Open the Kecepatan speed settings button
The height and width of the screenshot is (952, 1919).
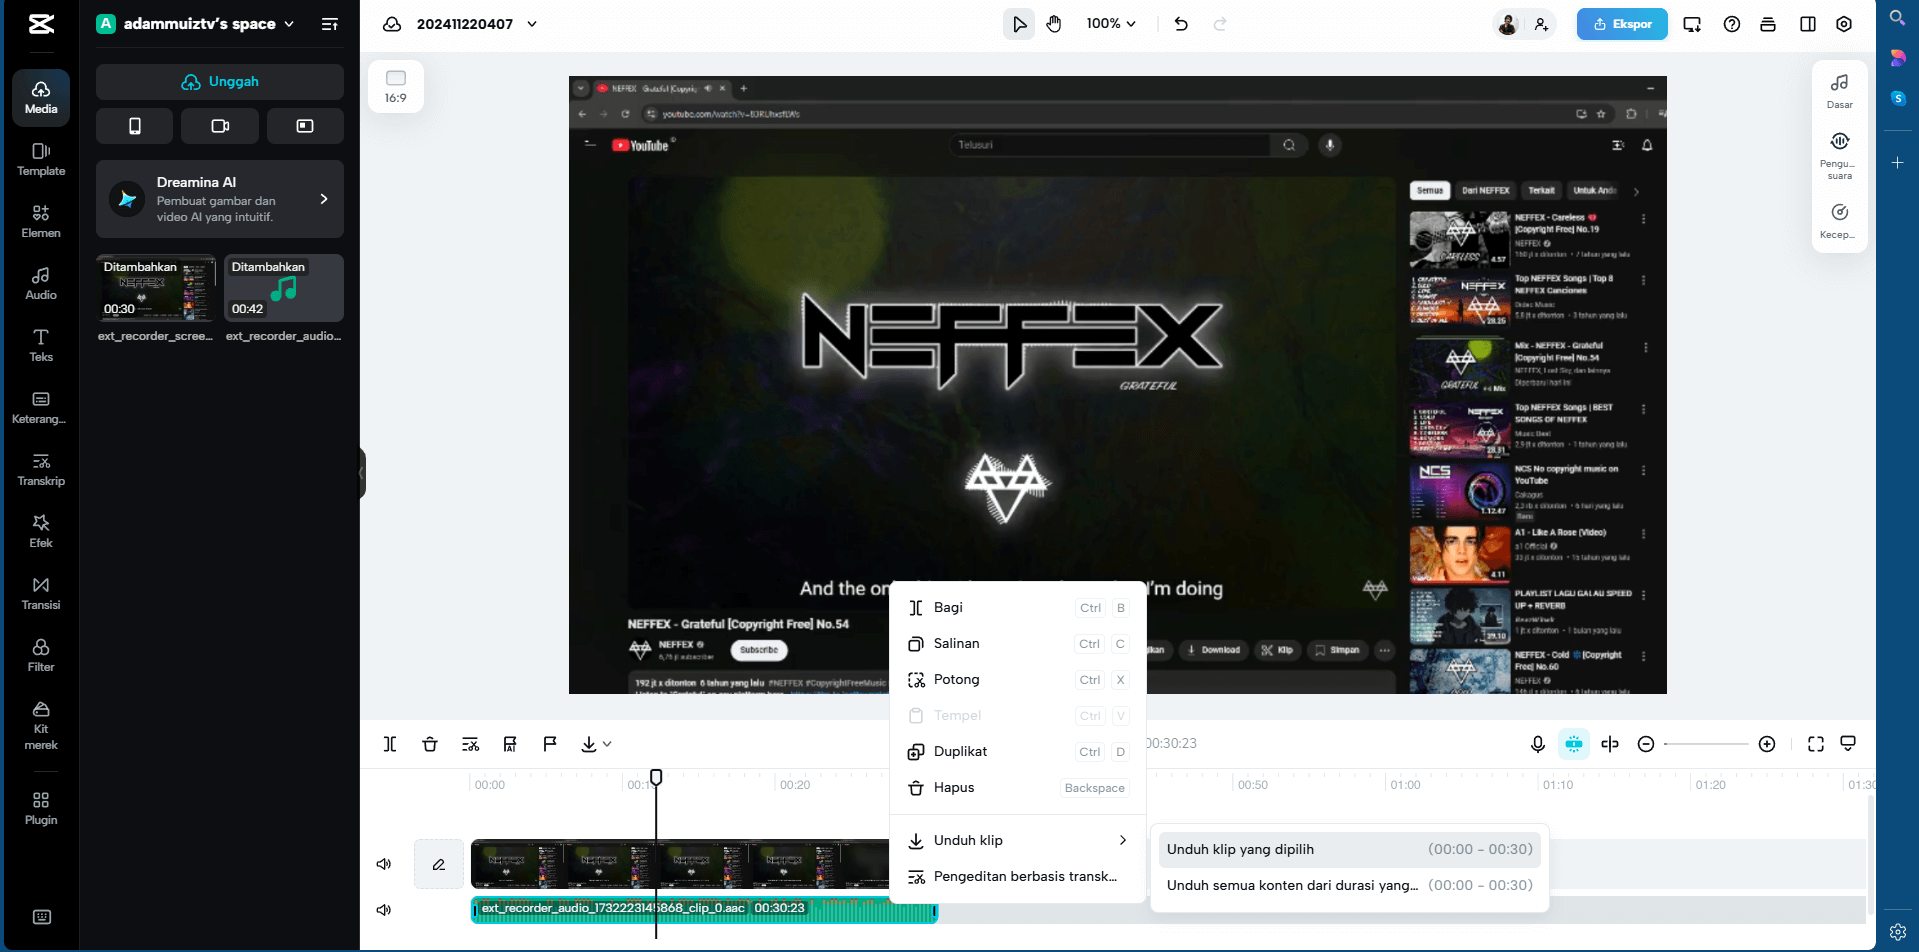coord(1840,221)
